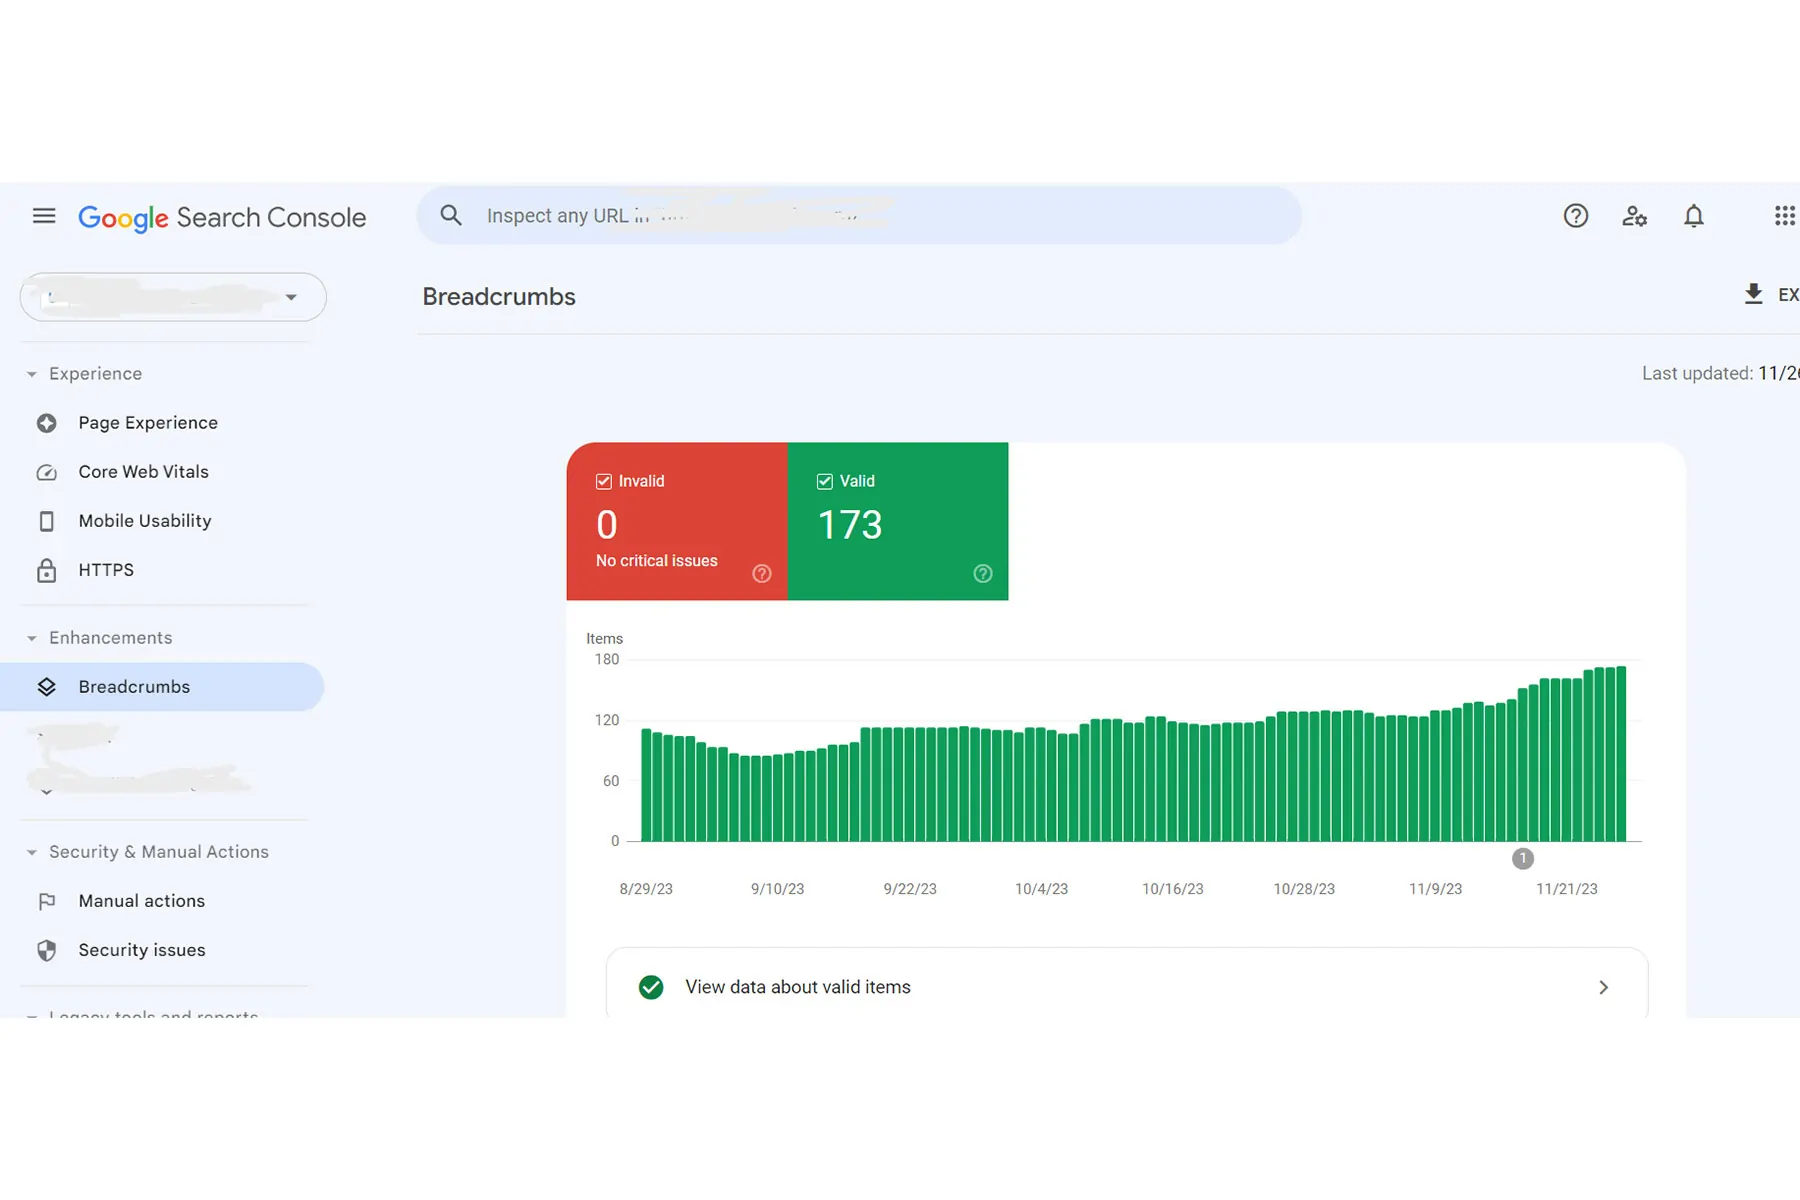This screenshot has width=1800, height=1200.
Task: Open the hamburger main menu
Action: pos(44,216)
